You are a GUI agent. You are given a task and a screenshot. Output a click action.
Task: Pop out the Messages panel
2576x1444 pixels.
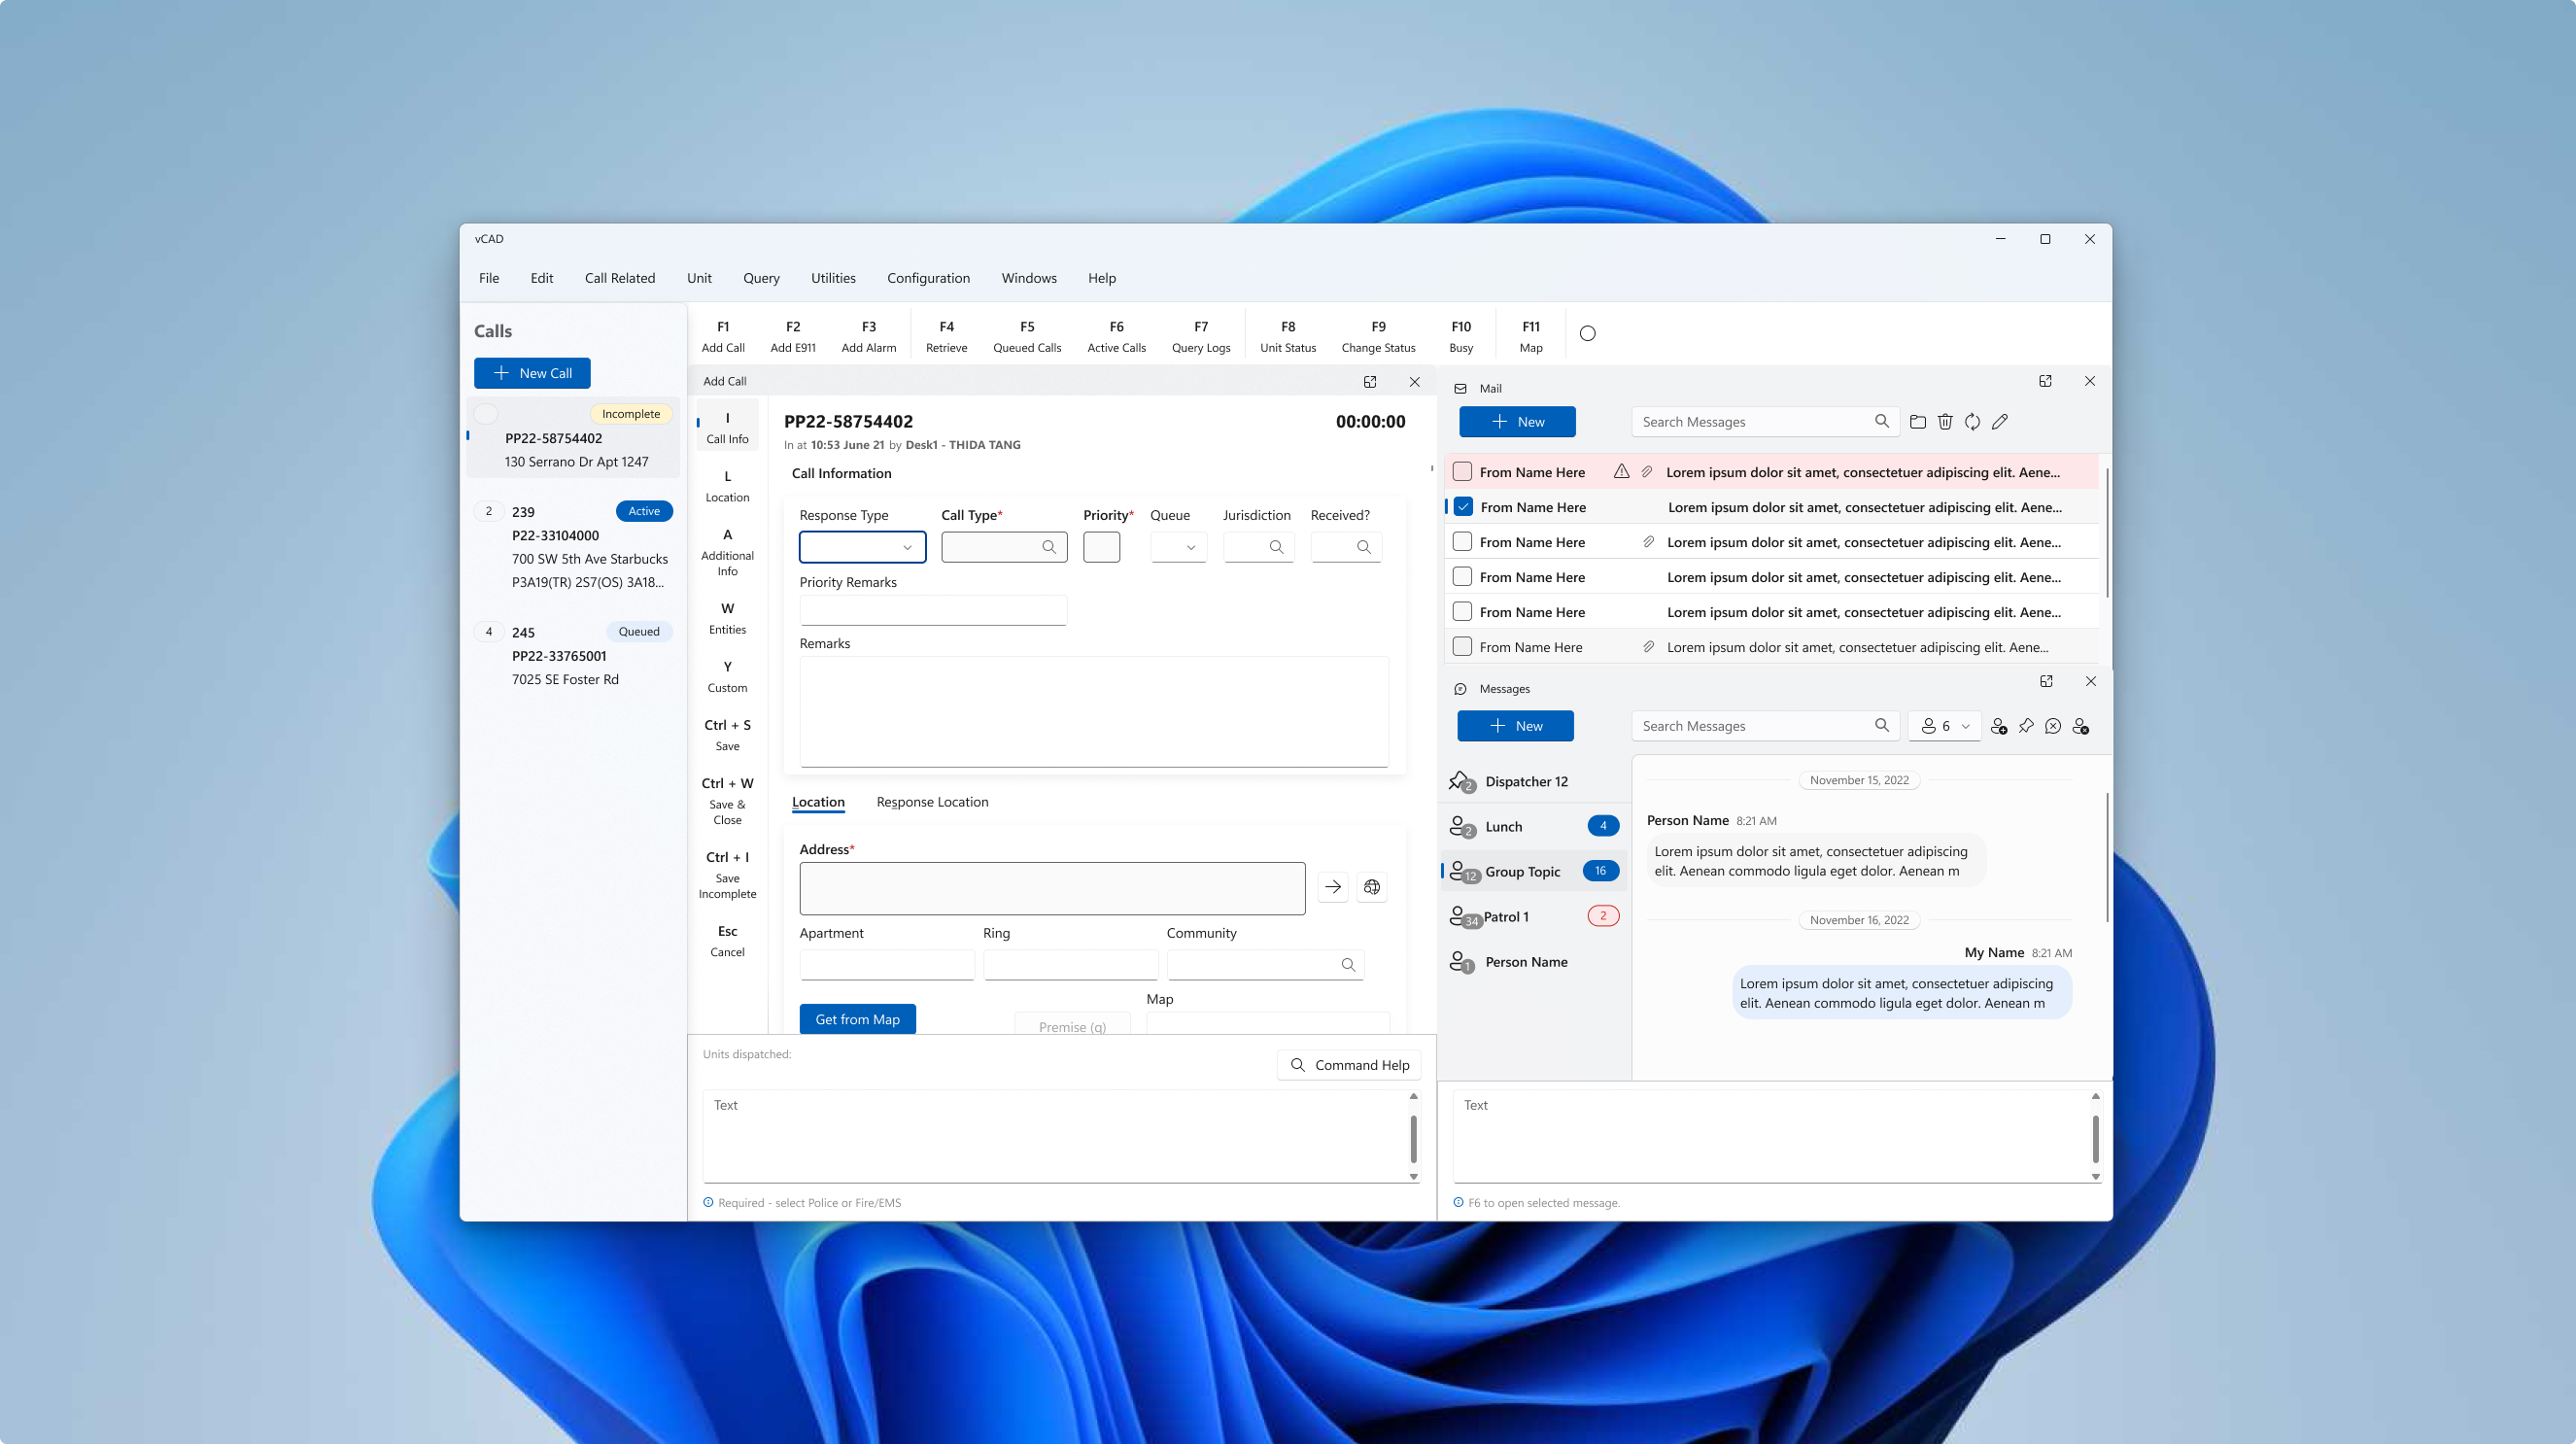tap(2046, 681)
